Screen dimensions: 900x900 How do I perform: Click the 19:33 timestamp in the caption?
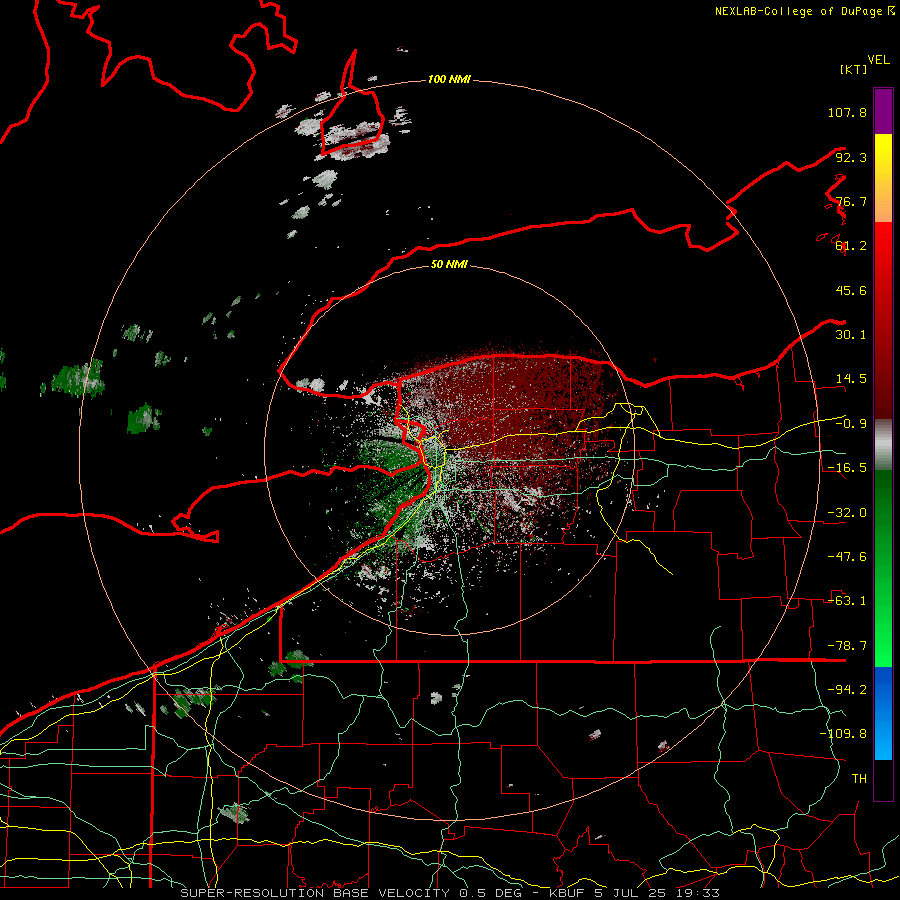click(699, 893)
